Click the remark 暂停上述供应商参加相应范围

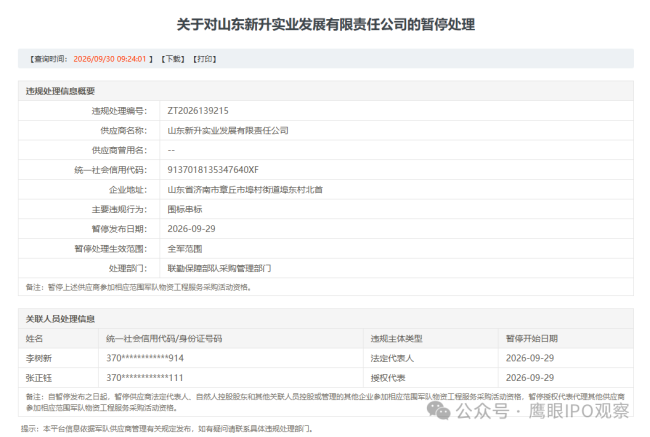pyautogui.click(x=138, y=287)
